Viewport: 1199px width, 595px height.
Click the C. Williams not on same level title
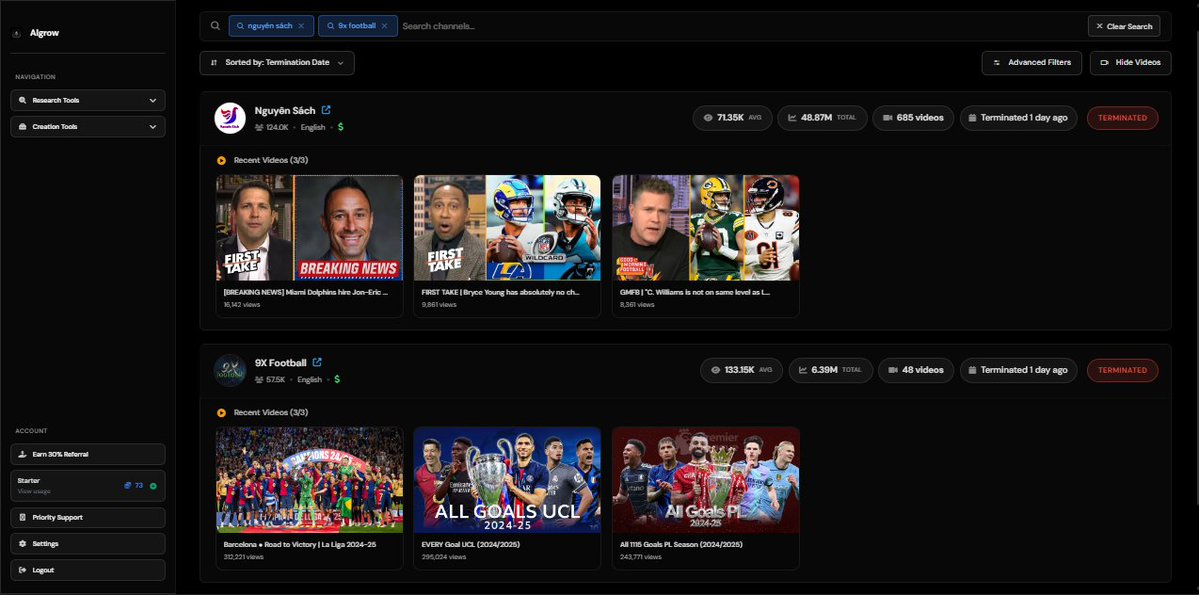pos(695,292)
